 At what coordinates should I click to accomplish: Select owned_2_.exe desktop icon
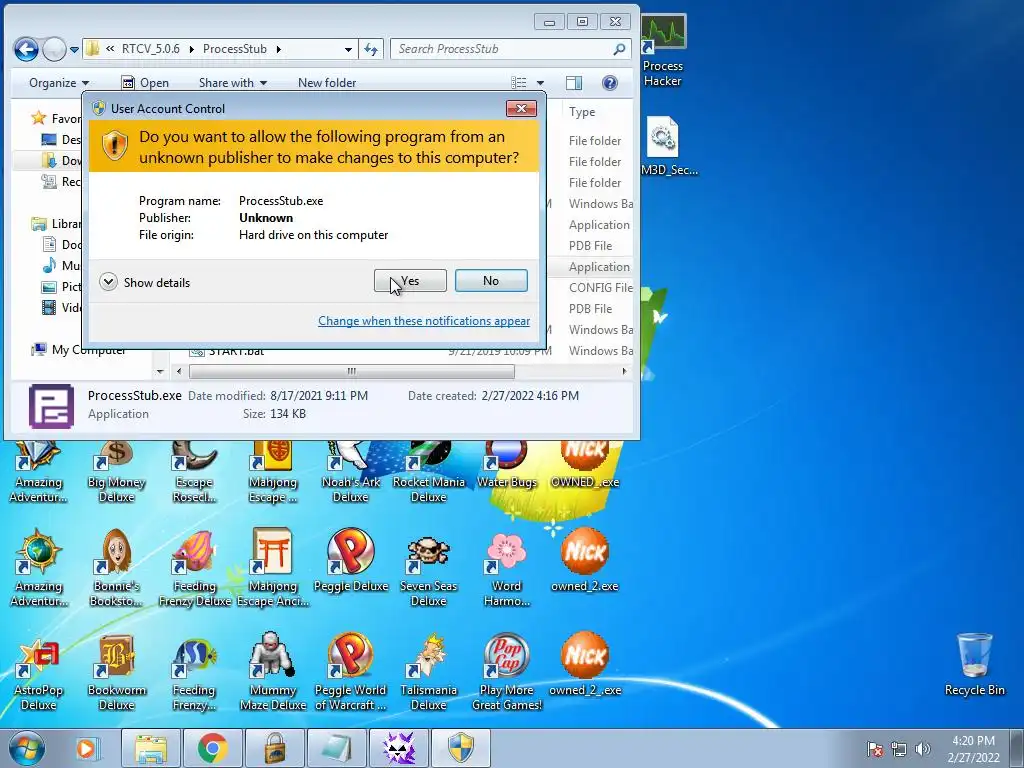pos(584,665)
